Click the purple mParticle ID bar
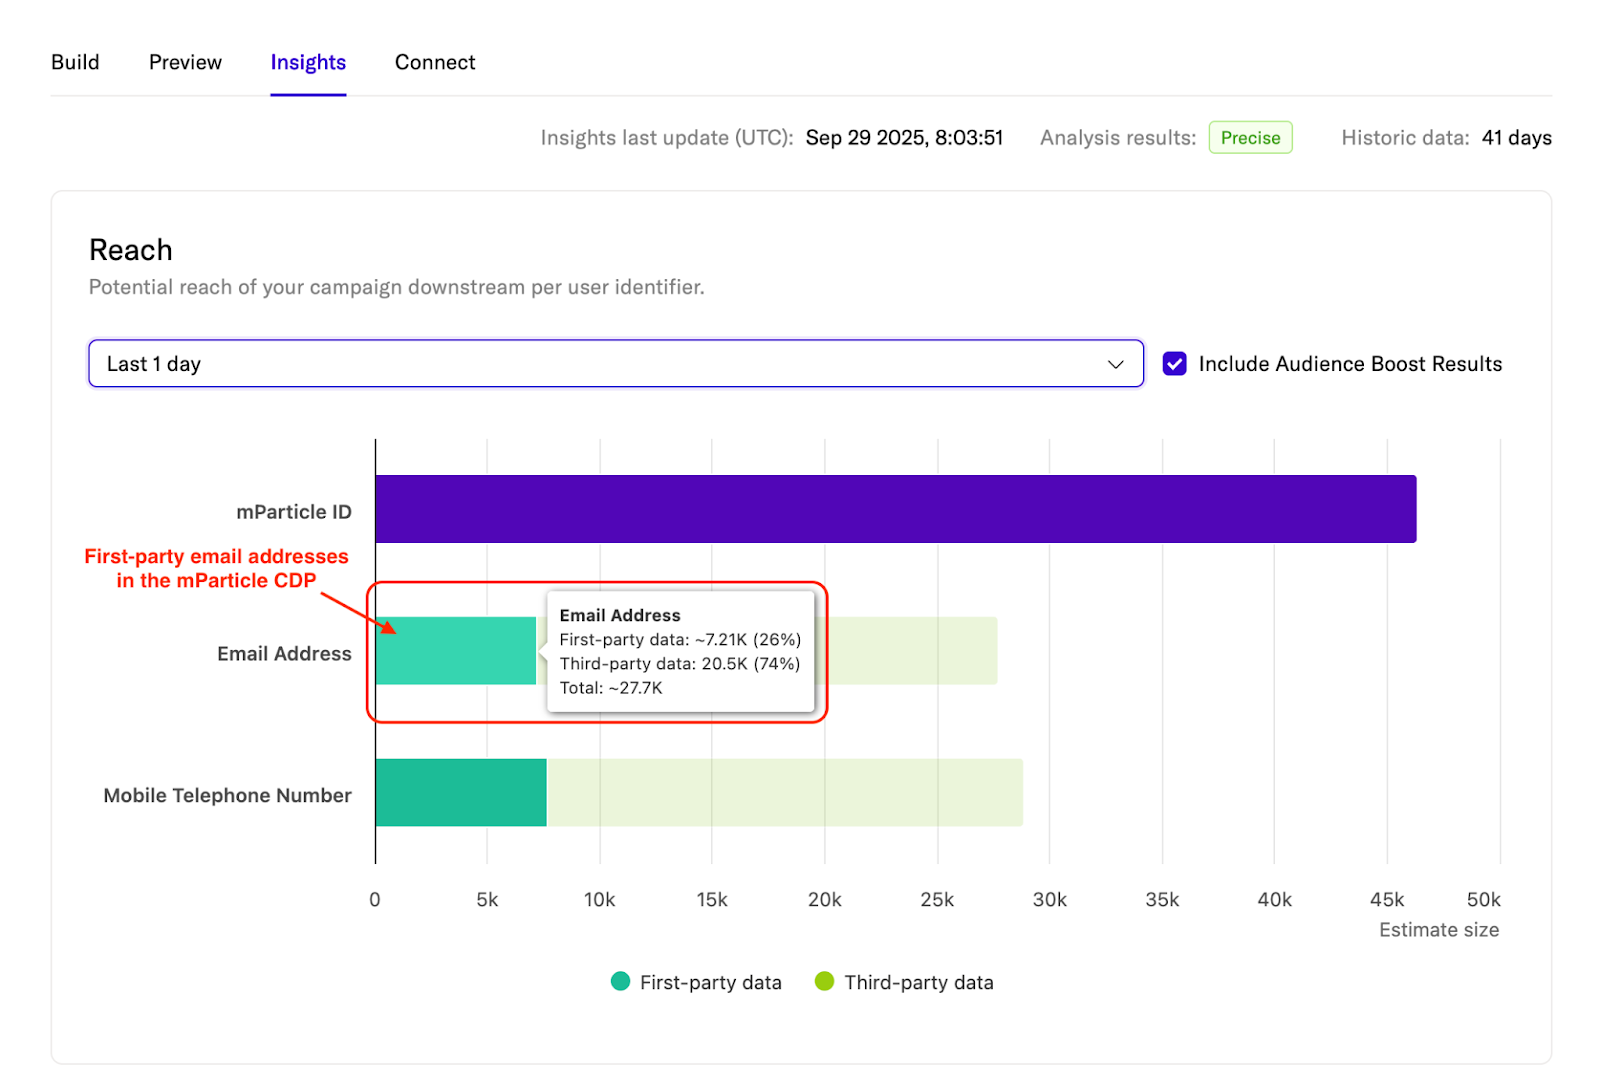This screenshot has width=1600, height=1086. click(x=895, y=509)
